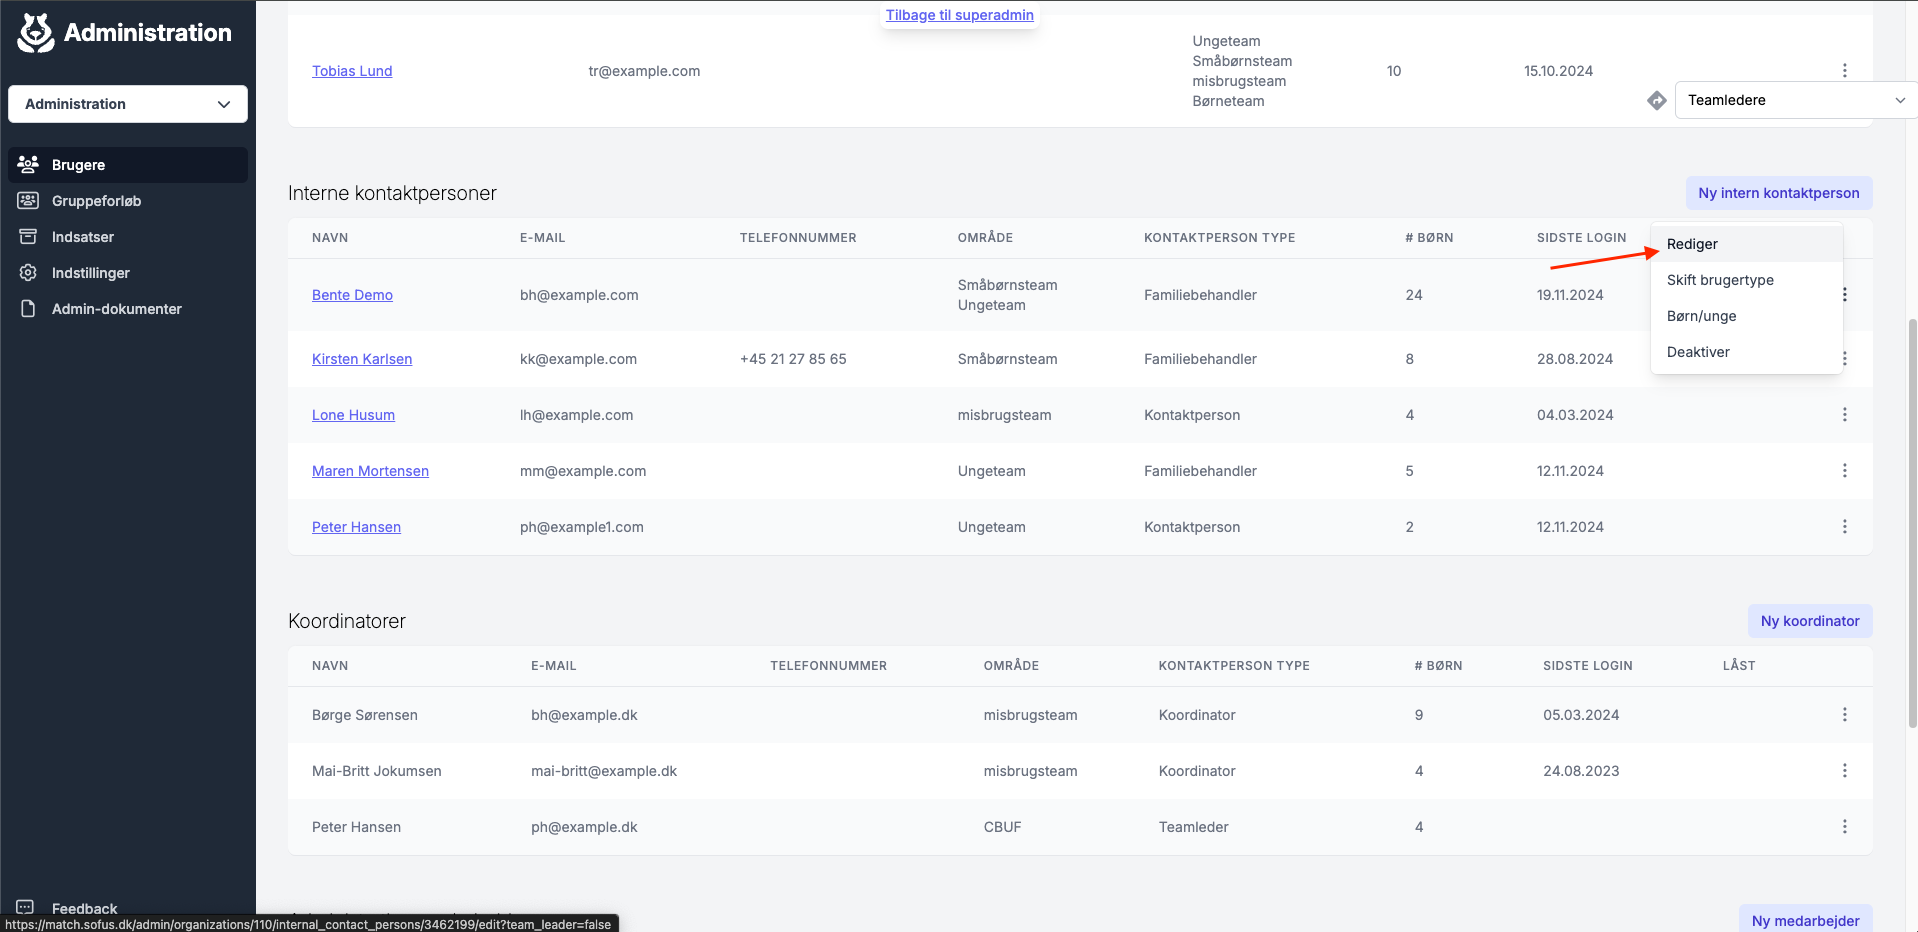Open the three-dot menu for Maren Mortensen
This screenshot has height=932, width=1918.
tap(1844, 470)
